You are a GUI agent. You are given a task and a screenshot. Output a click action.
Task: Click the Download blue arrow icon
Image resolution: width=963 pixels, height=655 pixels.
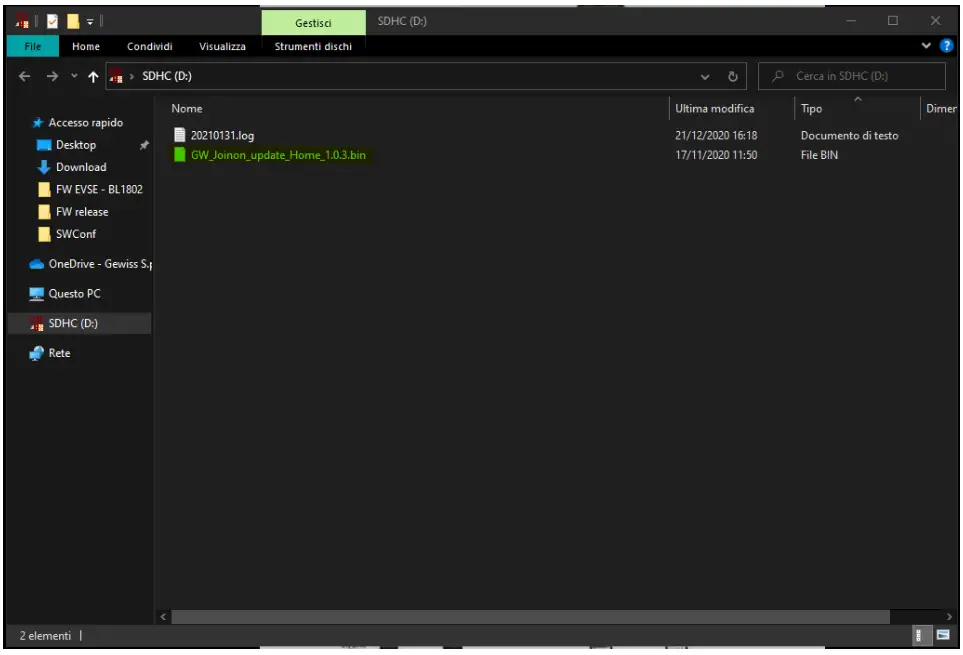[44, 167]
